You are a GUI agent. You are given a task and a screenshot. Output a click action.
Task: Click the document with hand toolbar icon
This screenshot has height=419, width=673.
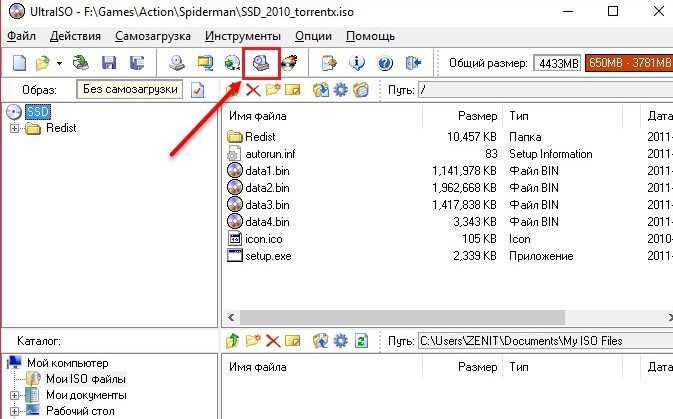pyautogui.click(x=329, y=63)
